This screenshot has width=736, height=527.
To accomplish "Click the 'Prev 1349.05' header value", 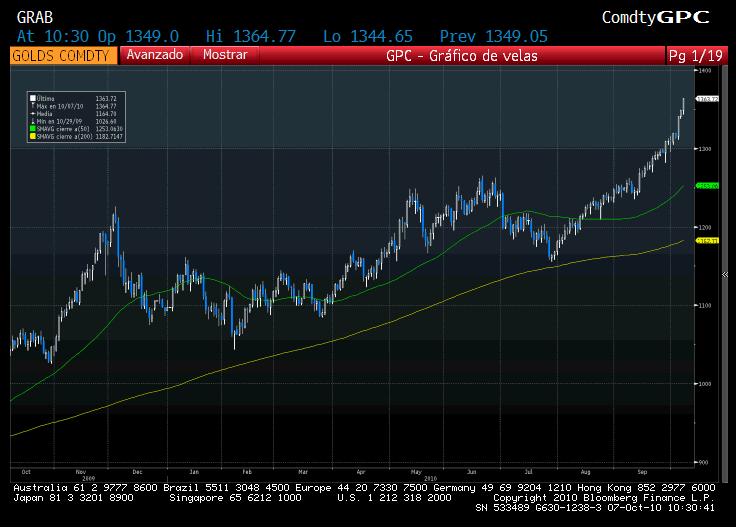I will pos(493,36).
